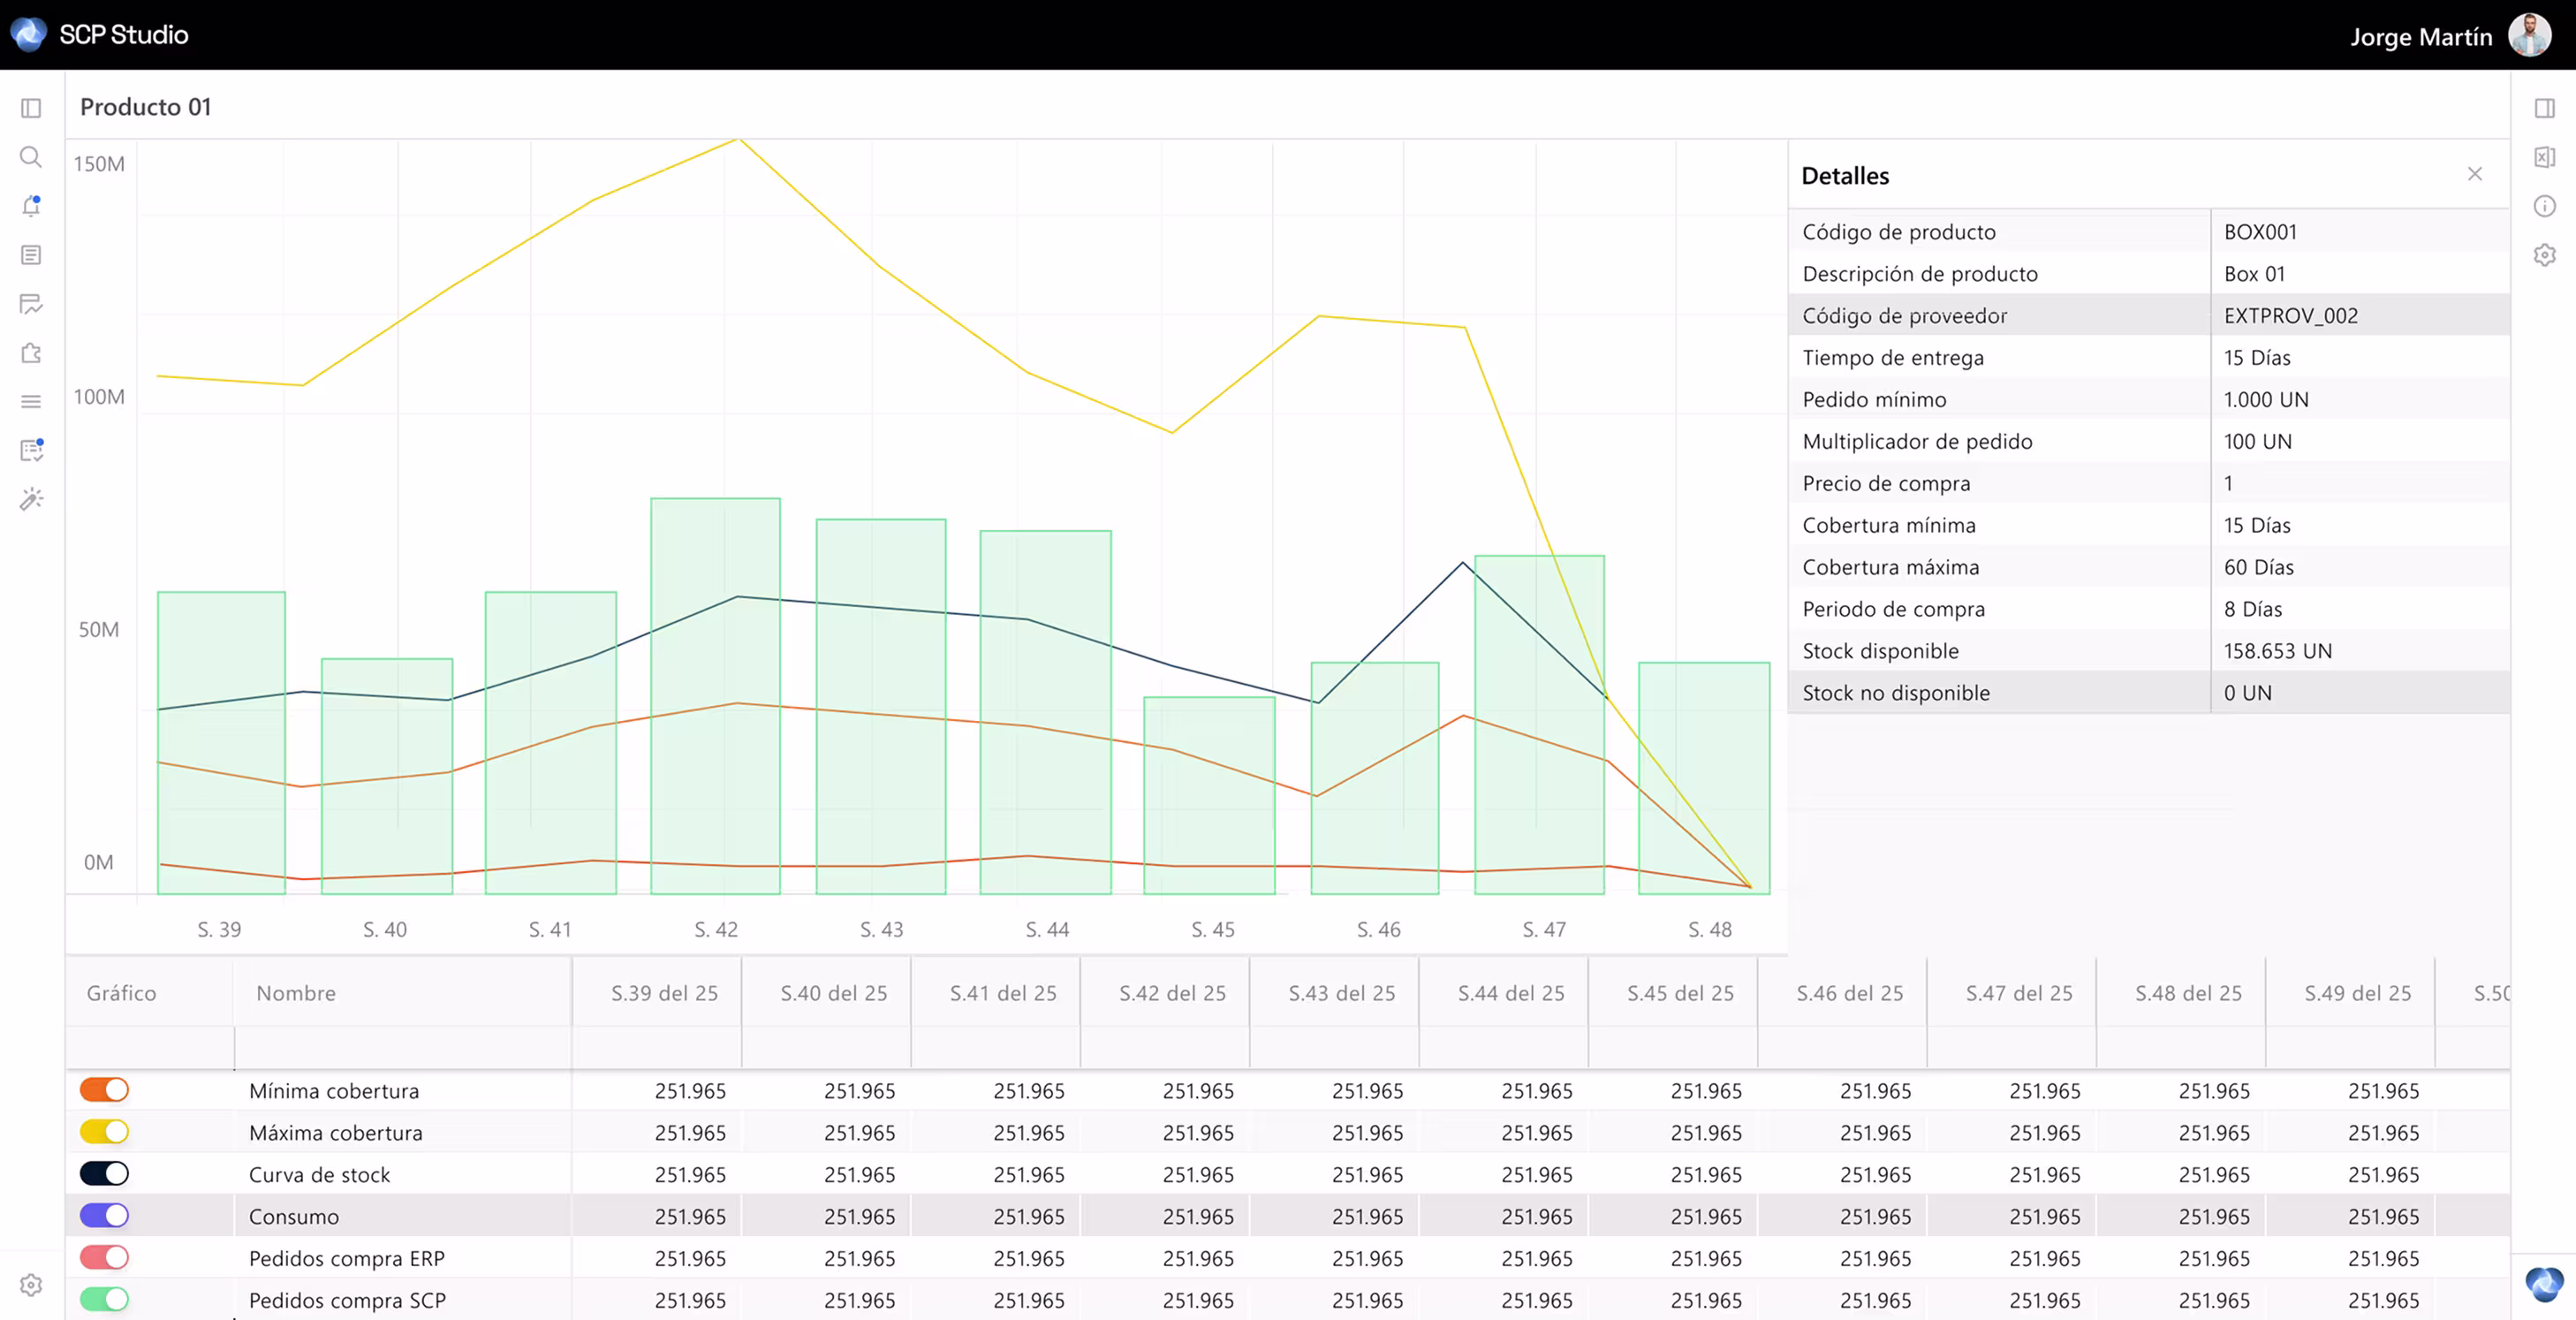The height and width of the screenshot is (1320, 2576).
Task: Close the Detalles panel
Action: coord(2474,174)
